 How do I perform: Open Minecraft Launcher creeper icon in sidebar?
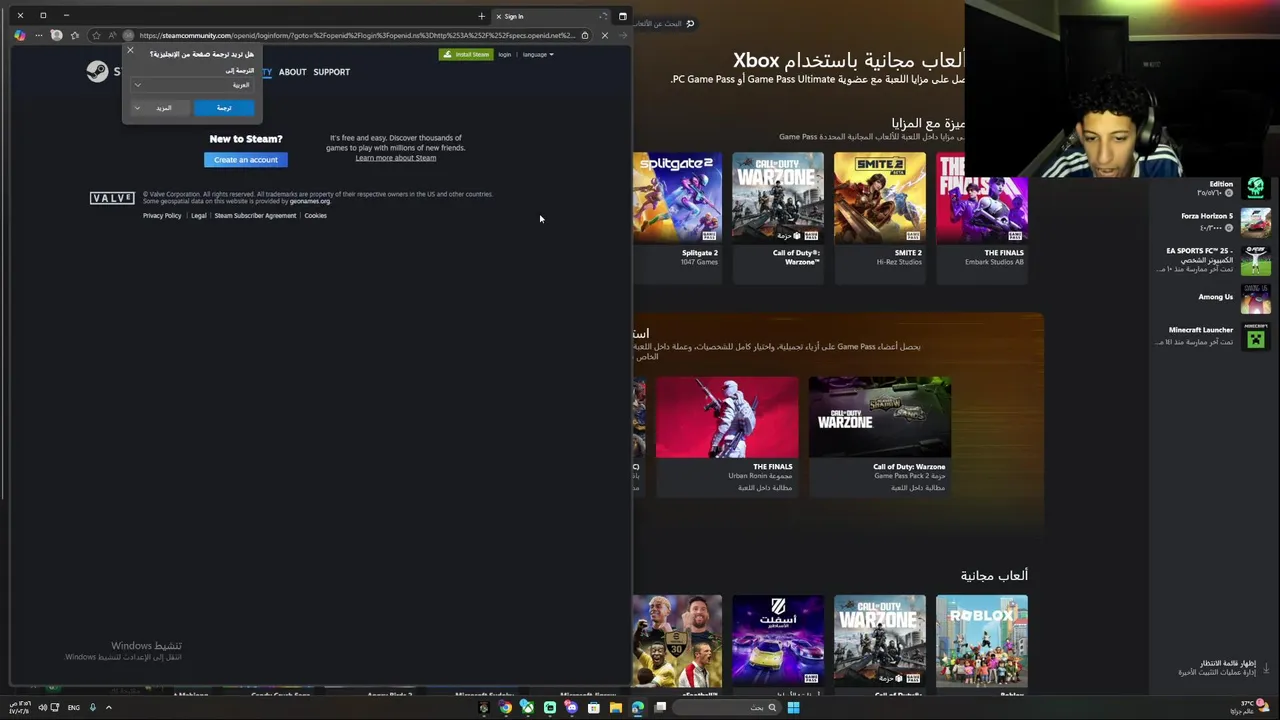point(1255,337)
